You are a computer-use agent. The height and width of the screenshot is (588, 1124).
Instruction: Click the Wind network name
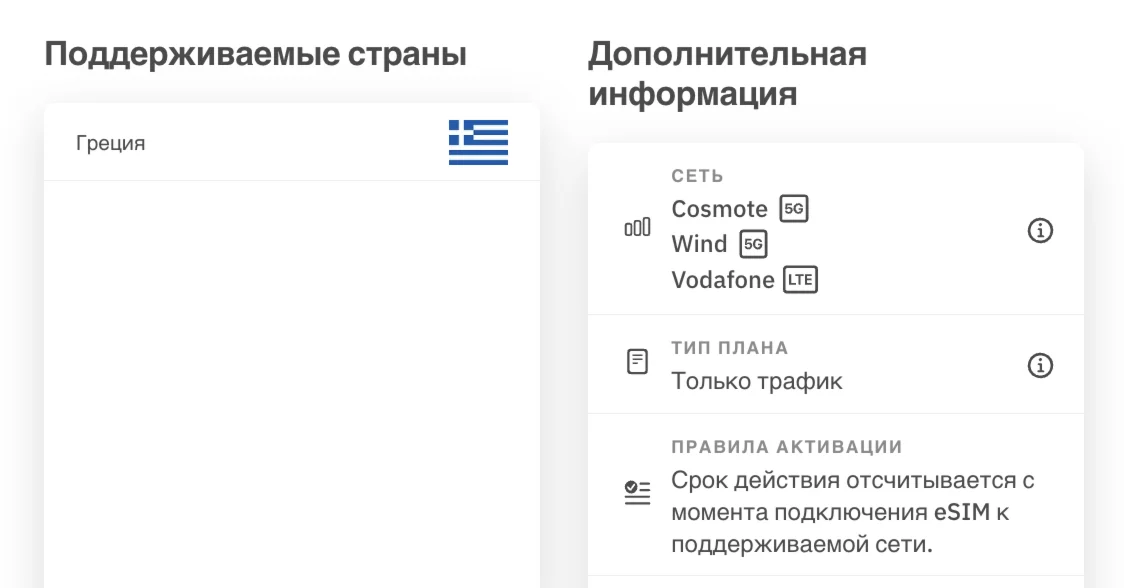pos(699,244)
